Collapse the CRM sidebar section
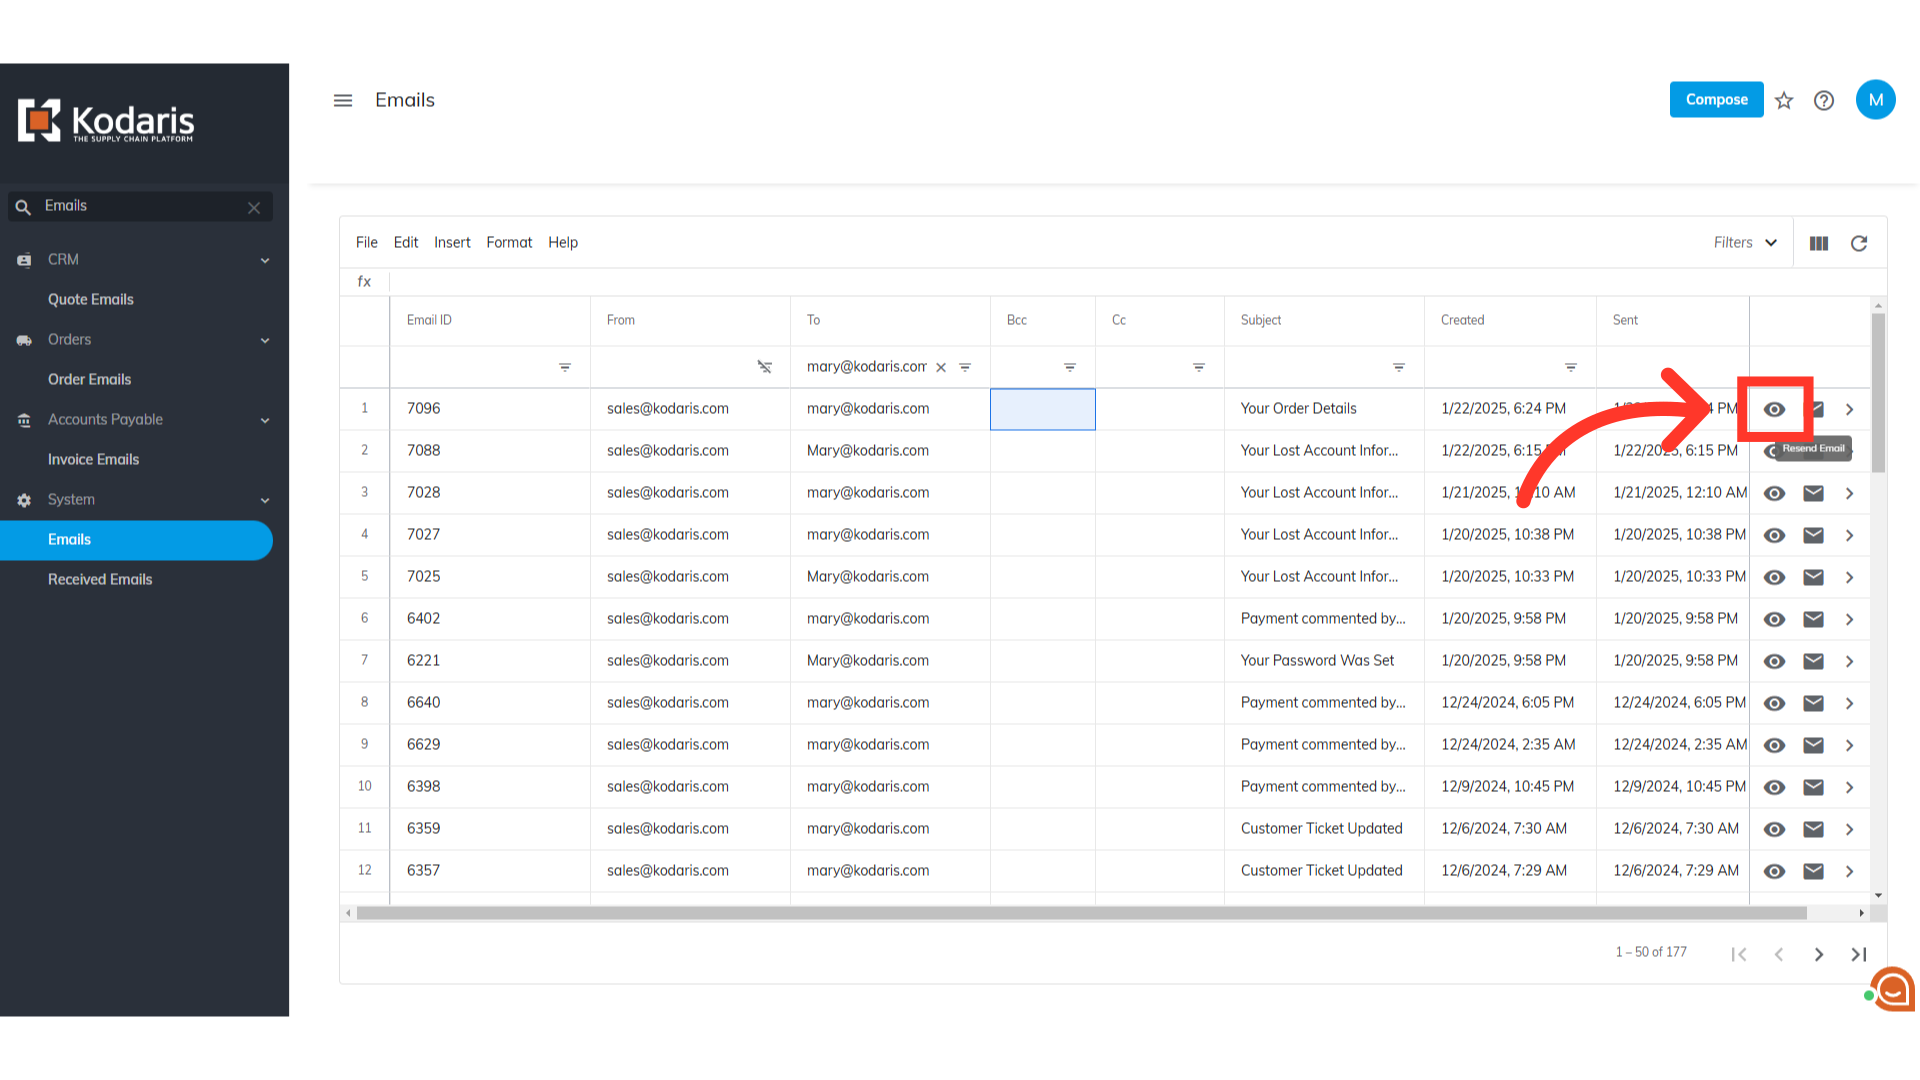This screenshot has height=1080, width=1920. (265, 260)
